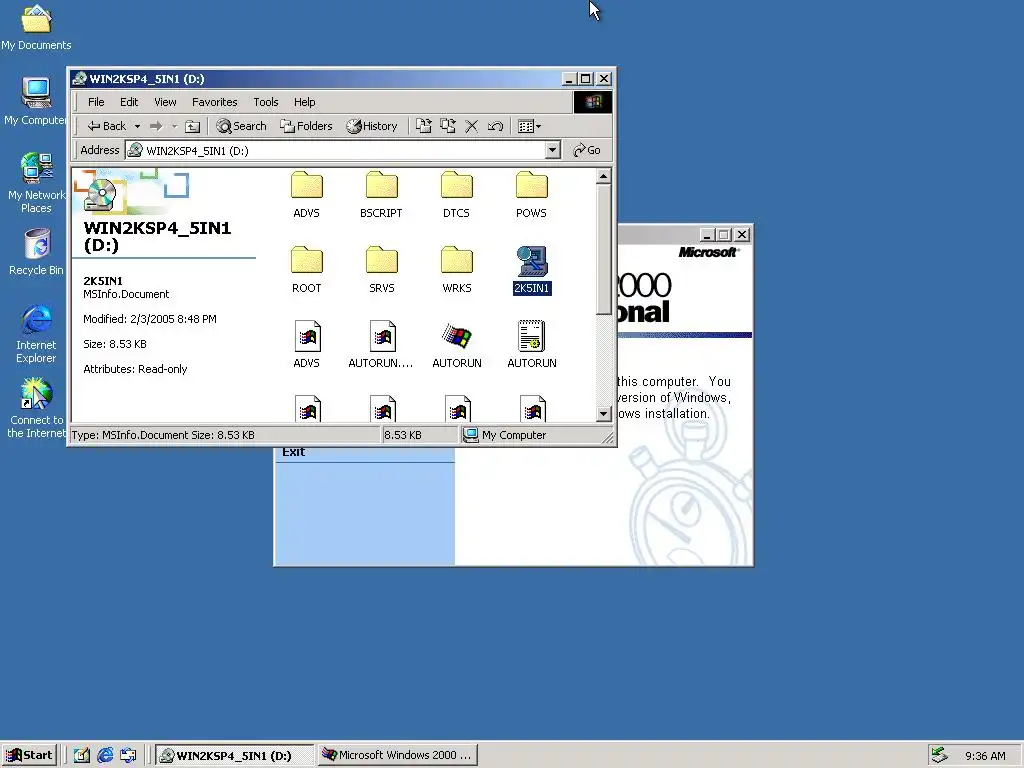Click the Move To toolbar icon

(x=423, y=126)
